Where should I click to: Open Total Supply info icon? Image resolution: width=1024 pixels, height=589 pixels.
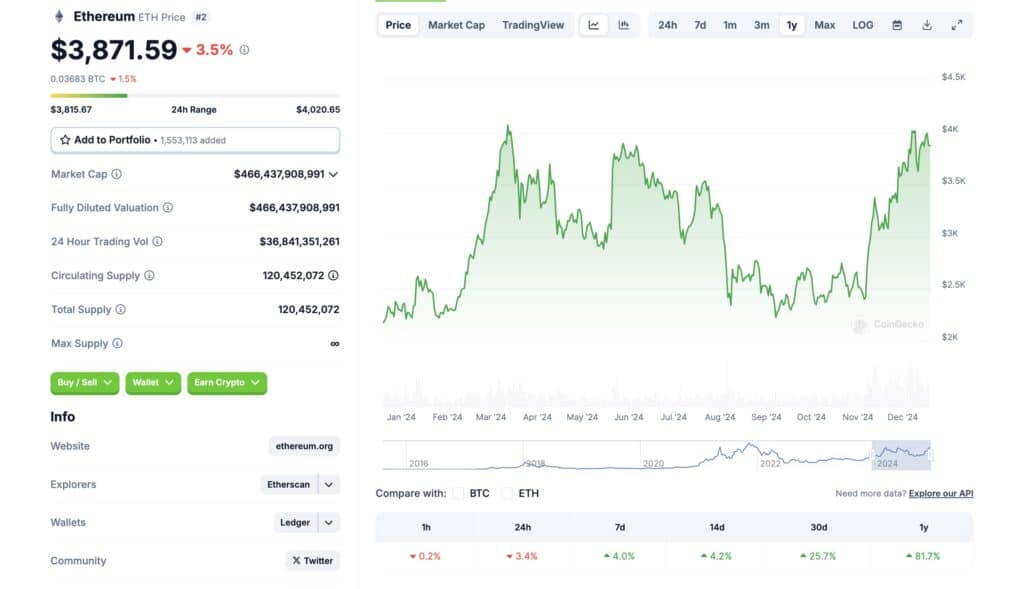(x=121, y=310)
